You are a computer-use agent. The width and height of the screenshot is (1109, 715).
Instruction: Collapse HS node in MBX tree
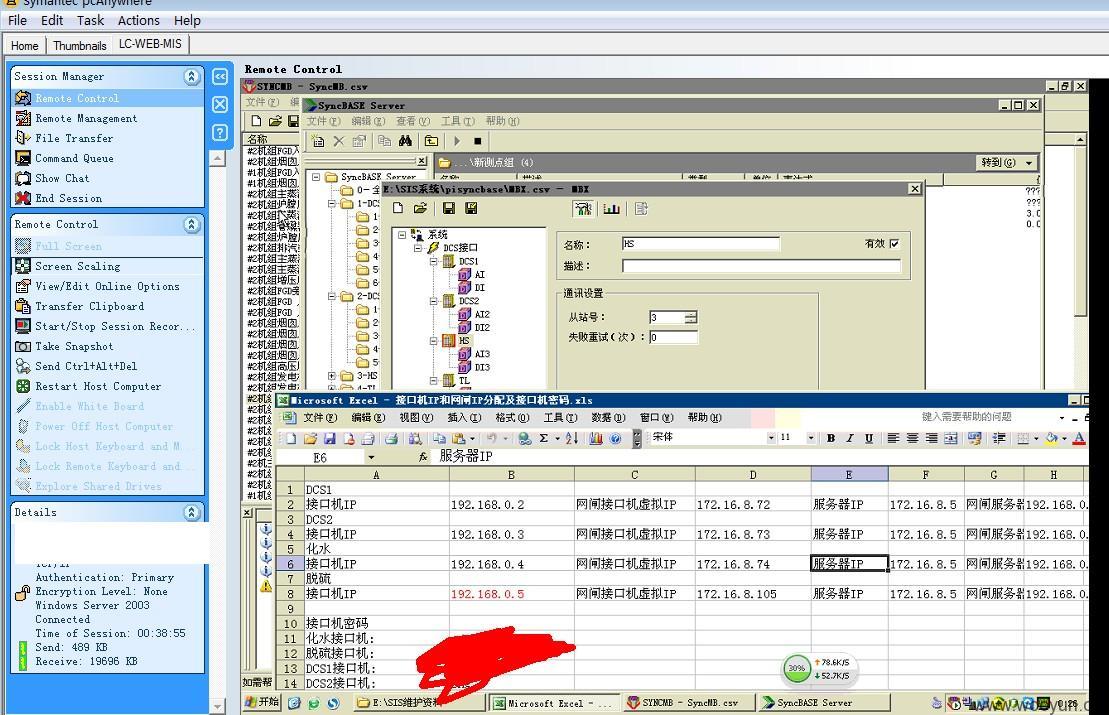coord(434,340)
